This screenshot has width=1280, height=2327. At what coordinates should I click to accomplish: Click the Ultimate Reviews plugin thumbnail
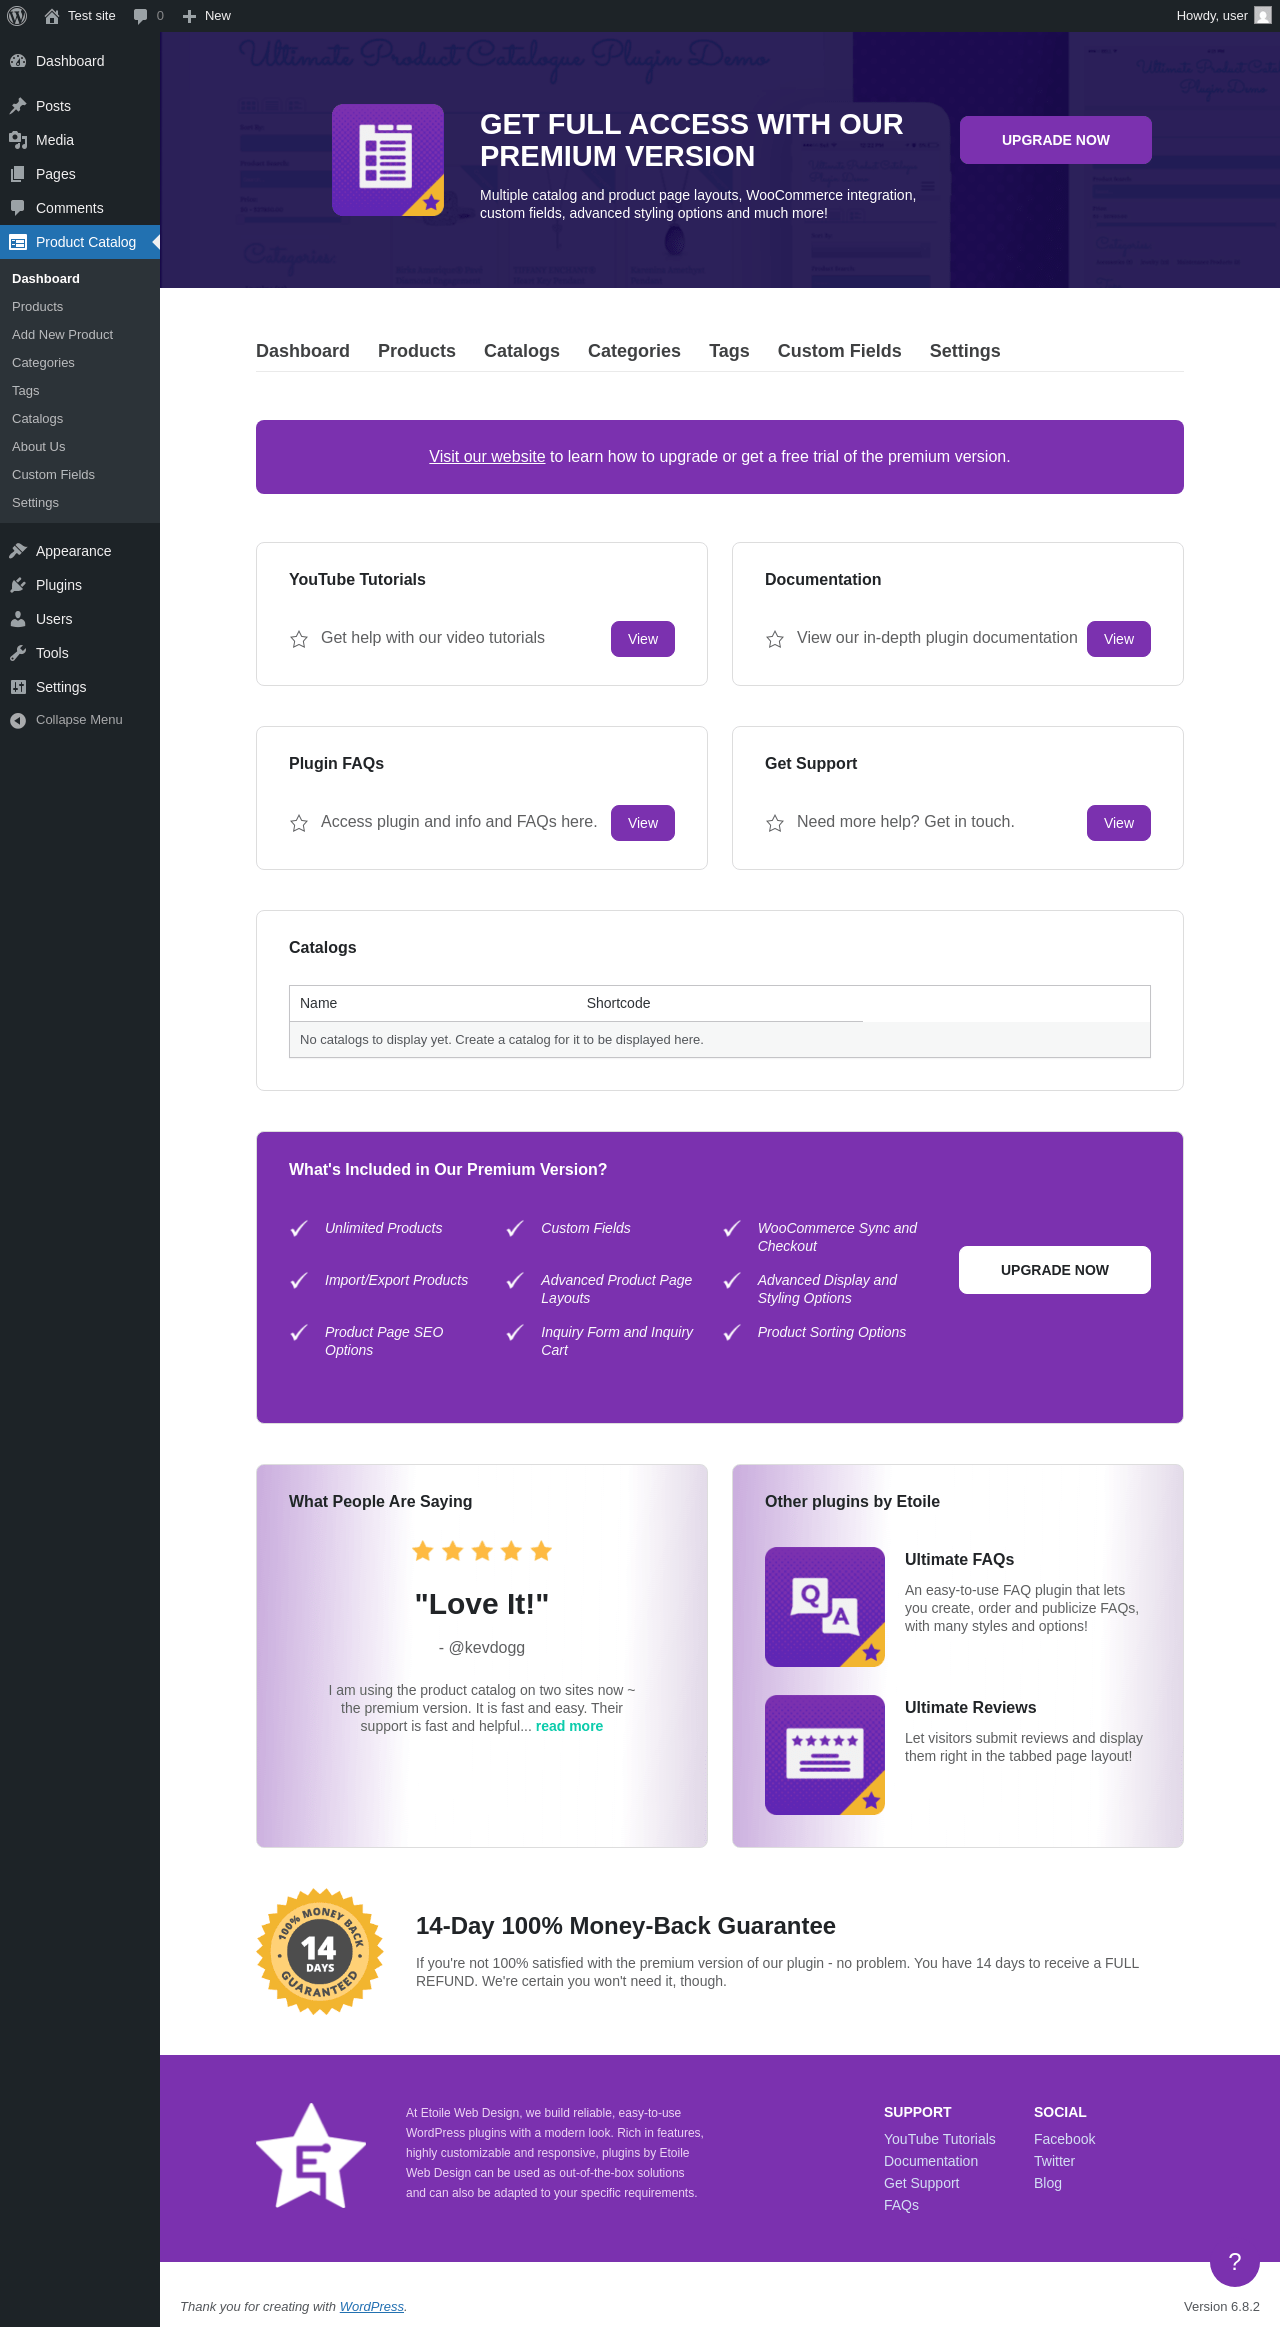tap(825, 1755)
